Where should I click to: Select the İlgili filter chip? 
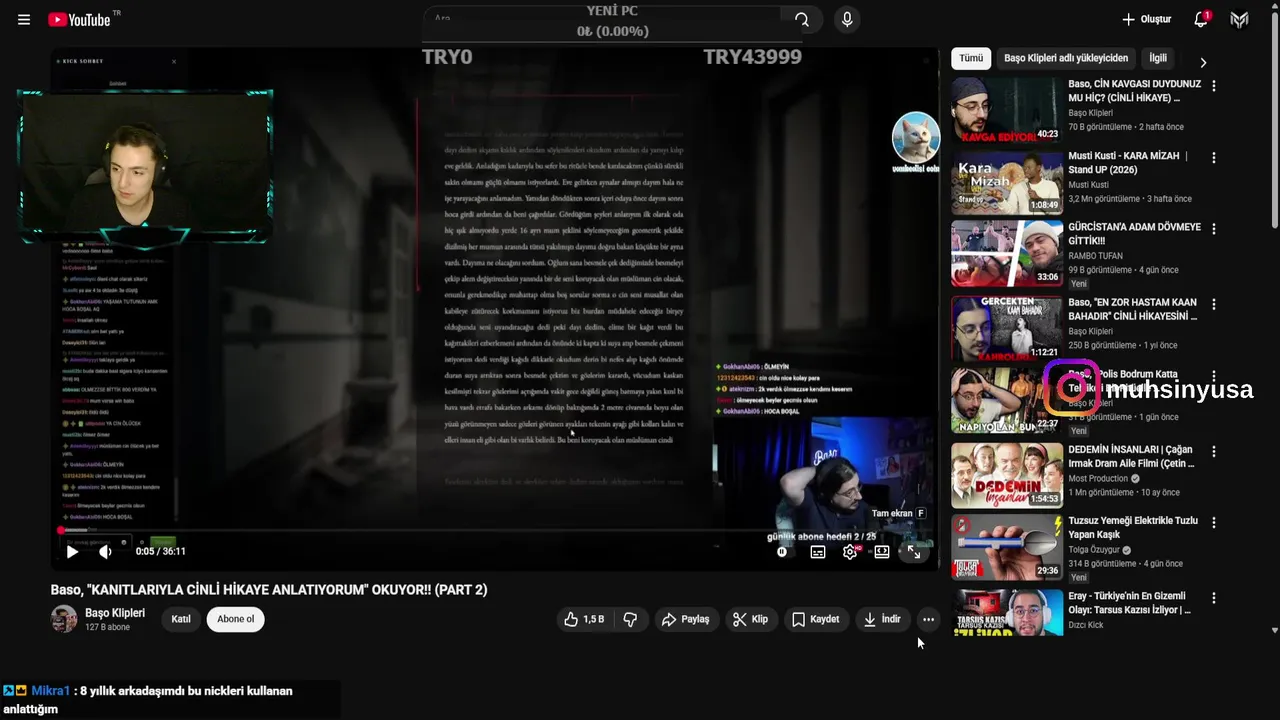[1158, 58]
